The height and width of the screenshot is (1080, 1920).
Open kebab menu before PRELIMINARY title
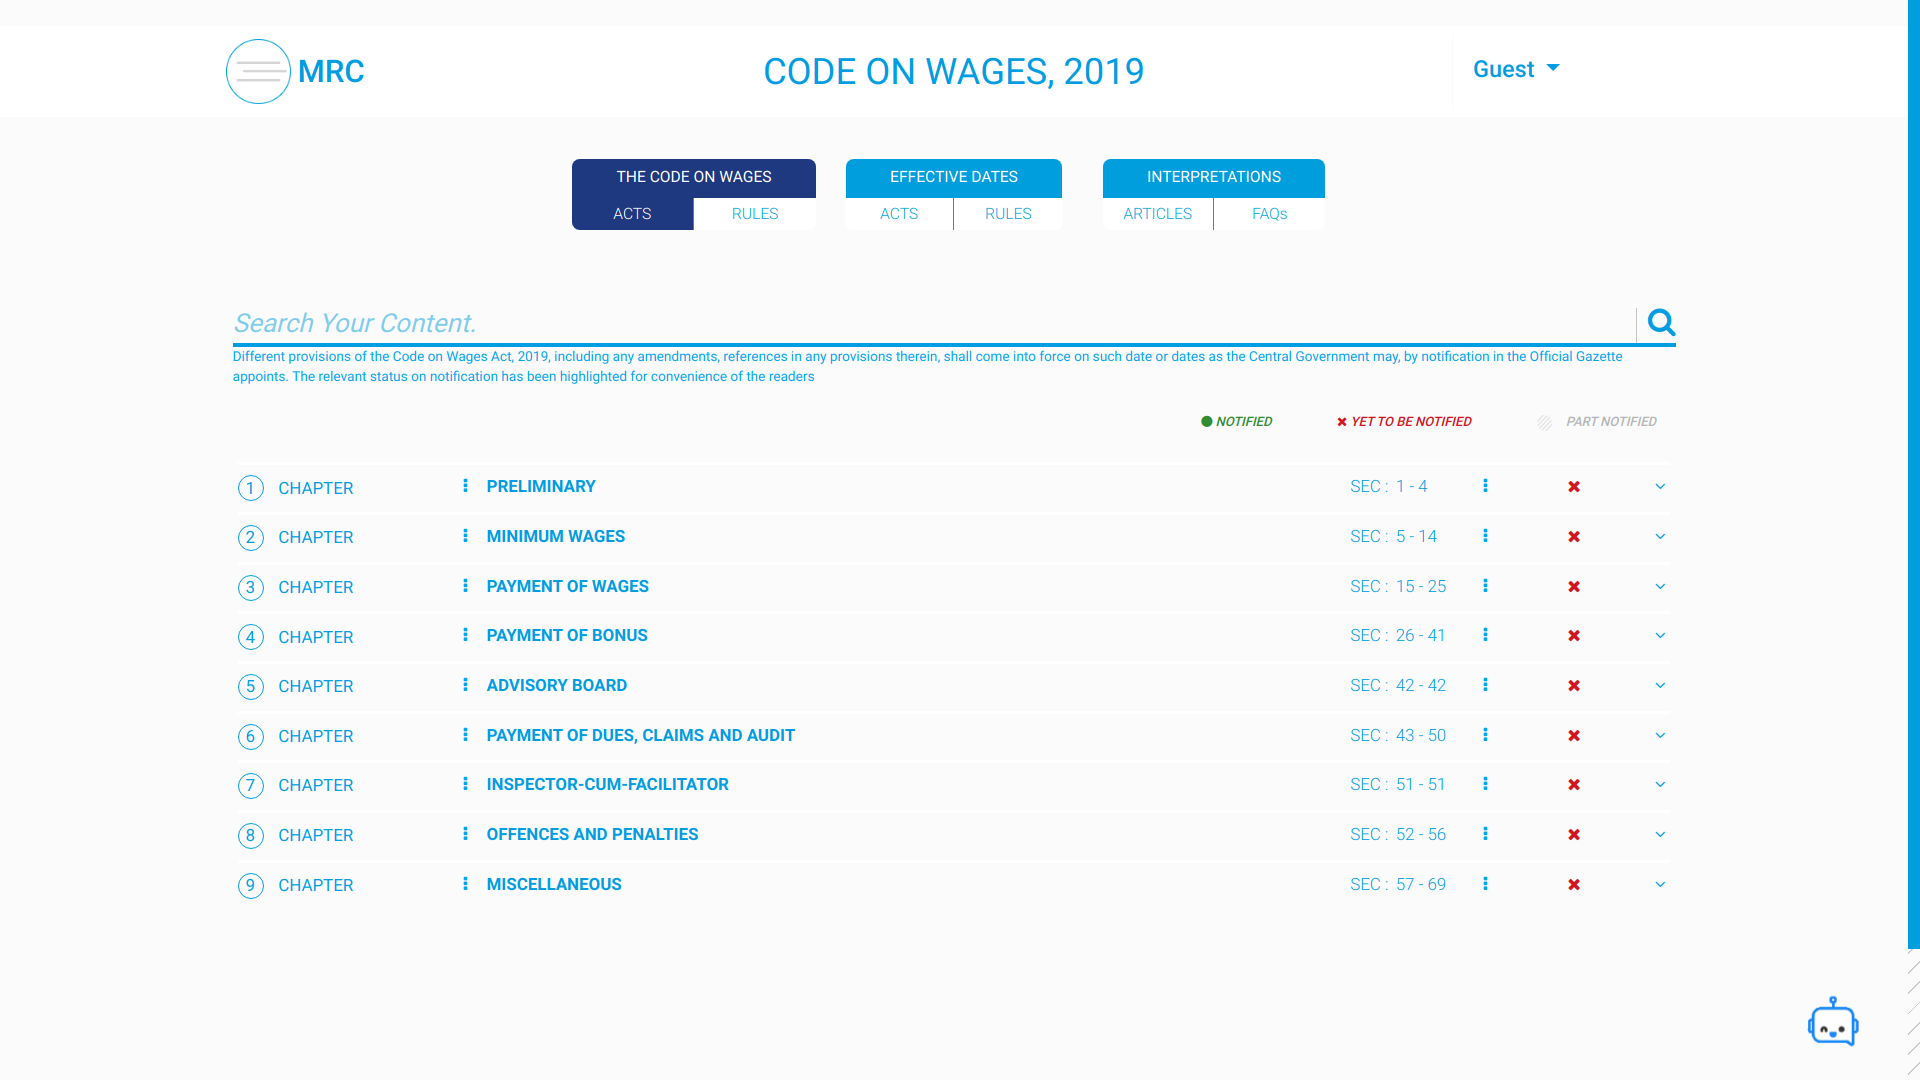point(465,486)
